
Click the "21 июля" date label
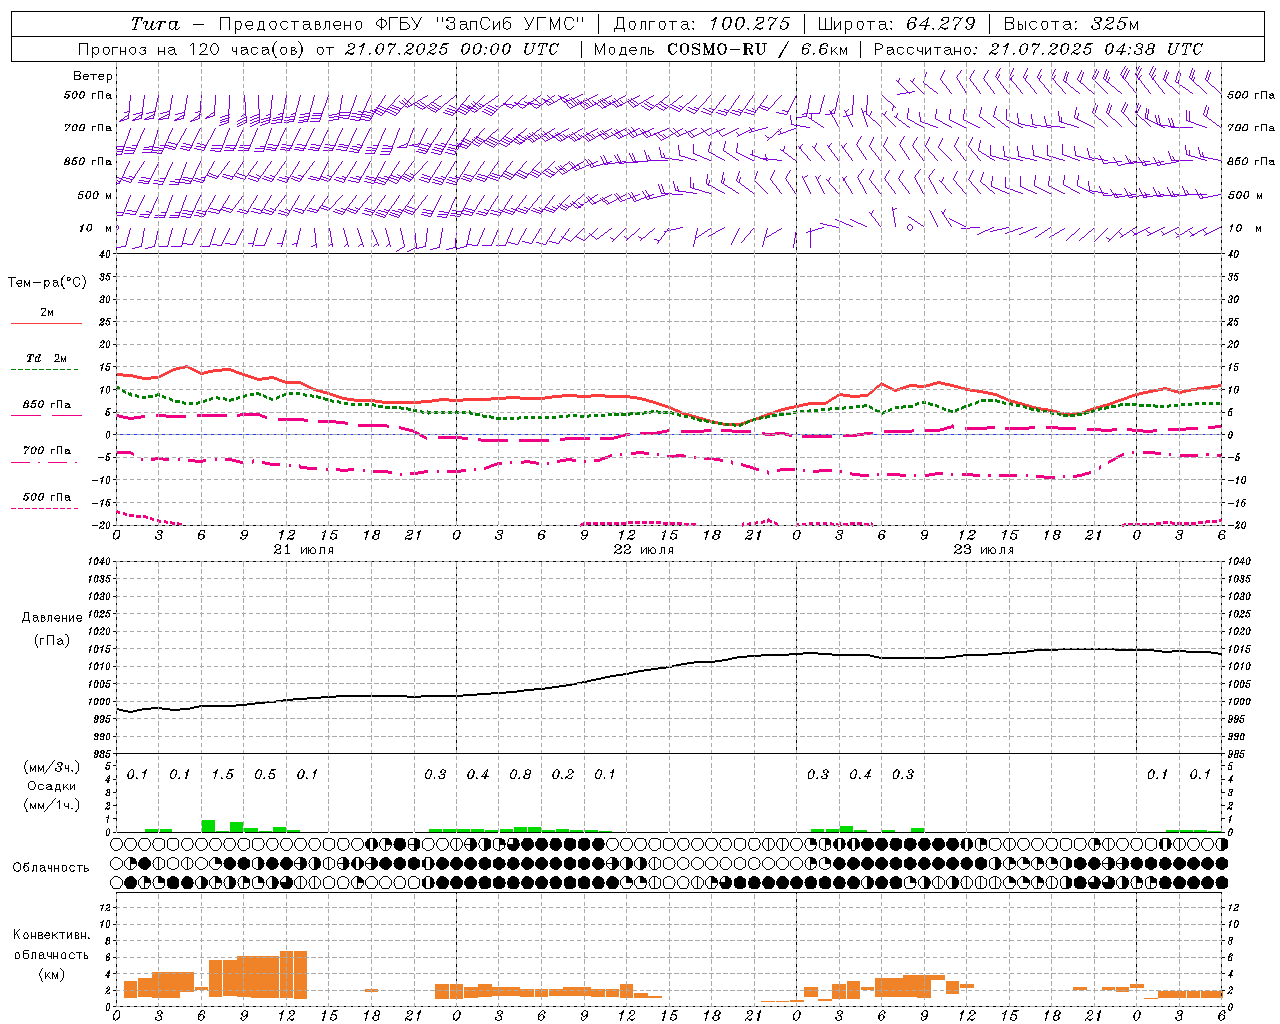[x=304, y=550]
